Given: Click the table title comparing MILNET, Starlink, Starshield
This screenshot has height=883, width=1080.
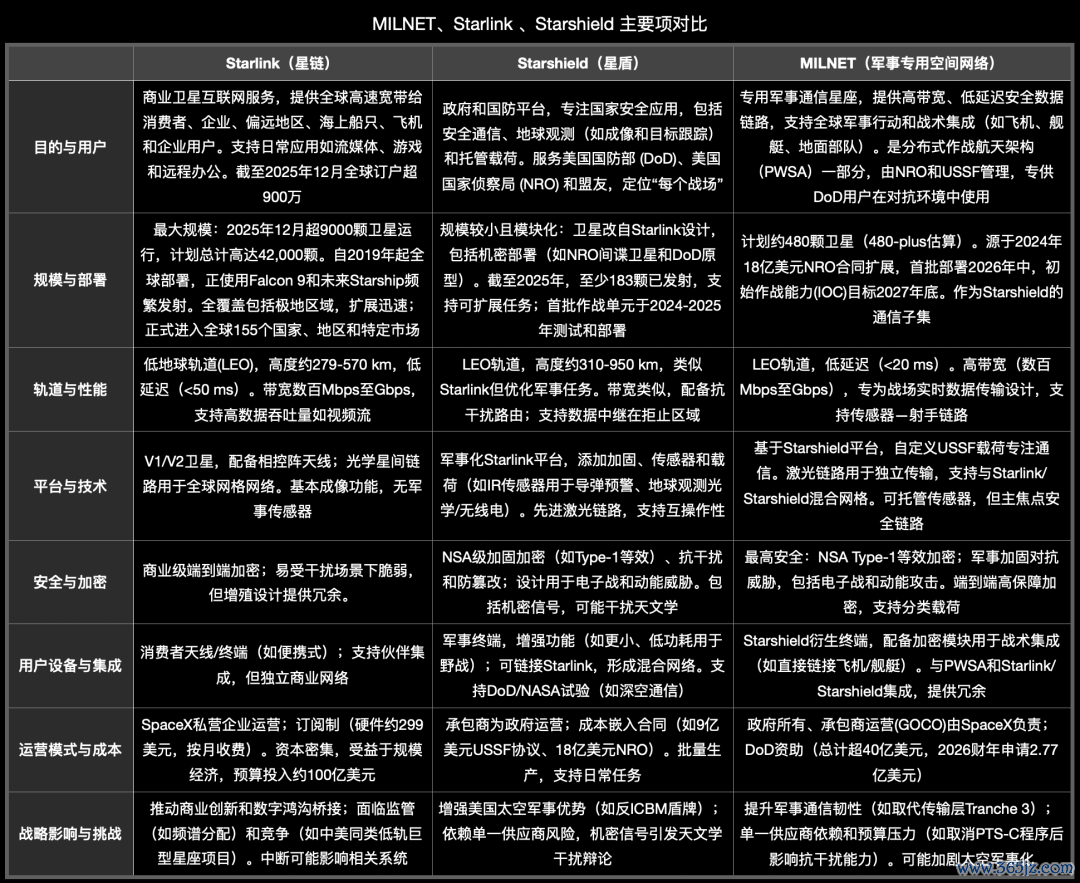Looking at the screenshot, I should (x=540, y=23).
